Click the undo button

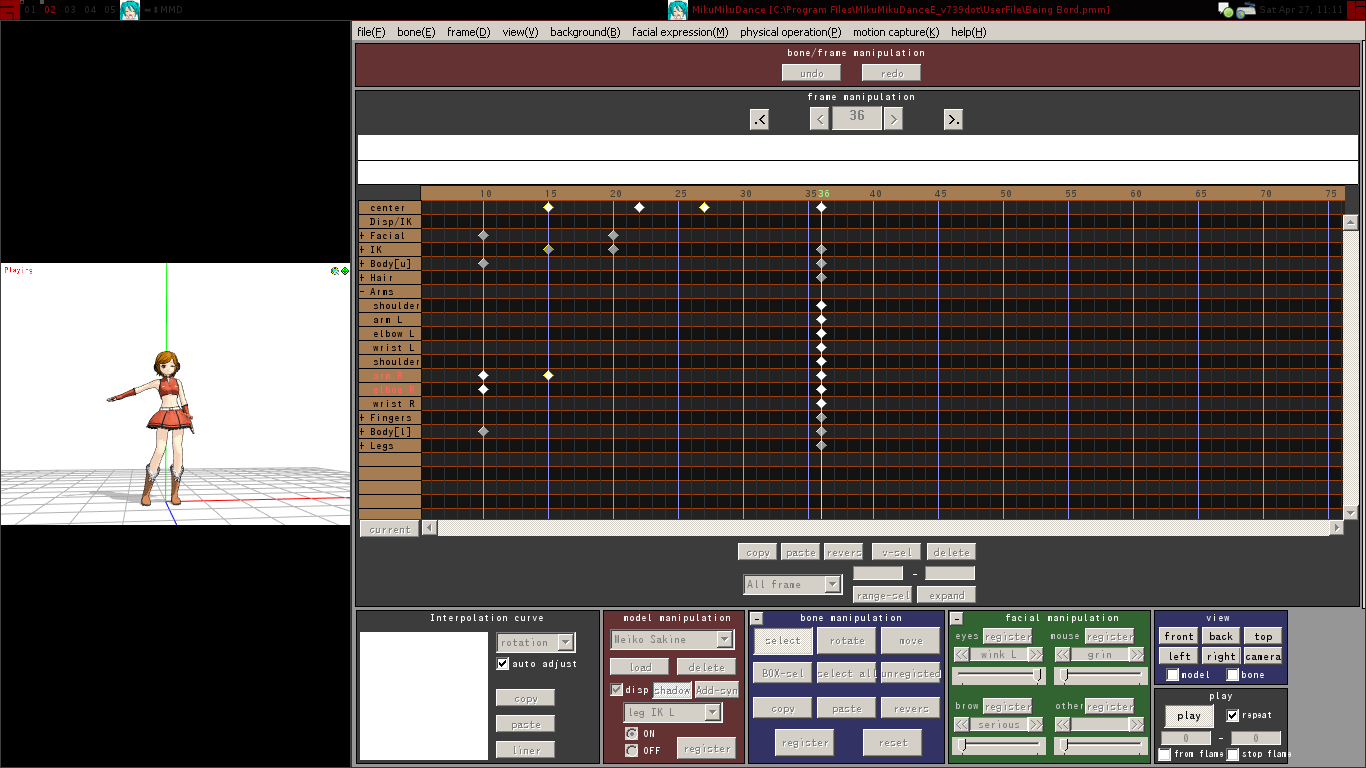(x=812, y=73)
